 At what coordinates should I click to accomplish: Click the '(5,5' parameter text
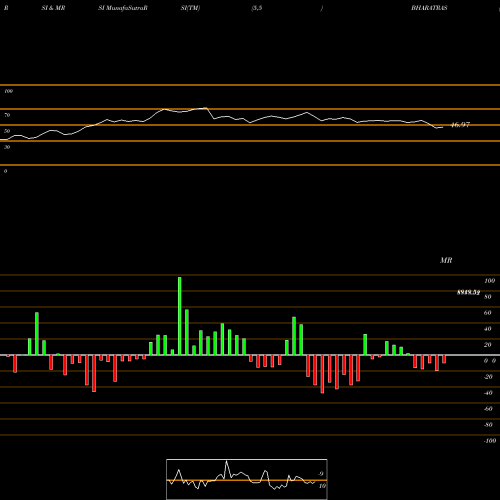pos(257,8)
